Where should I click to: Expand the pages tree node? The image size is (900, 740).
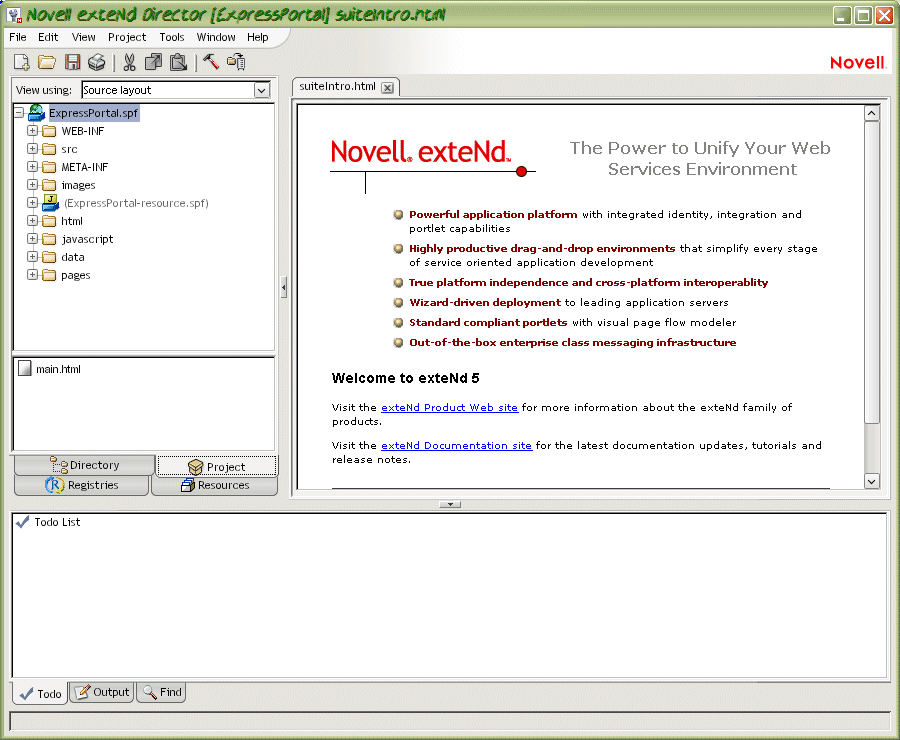coord(33,275)
